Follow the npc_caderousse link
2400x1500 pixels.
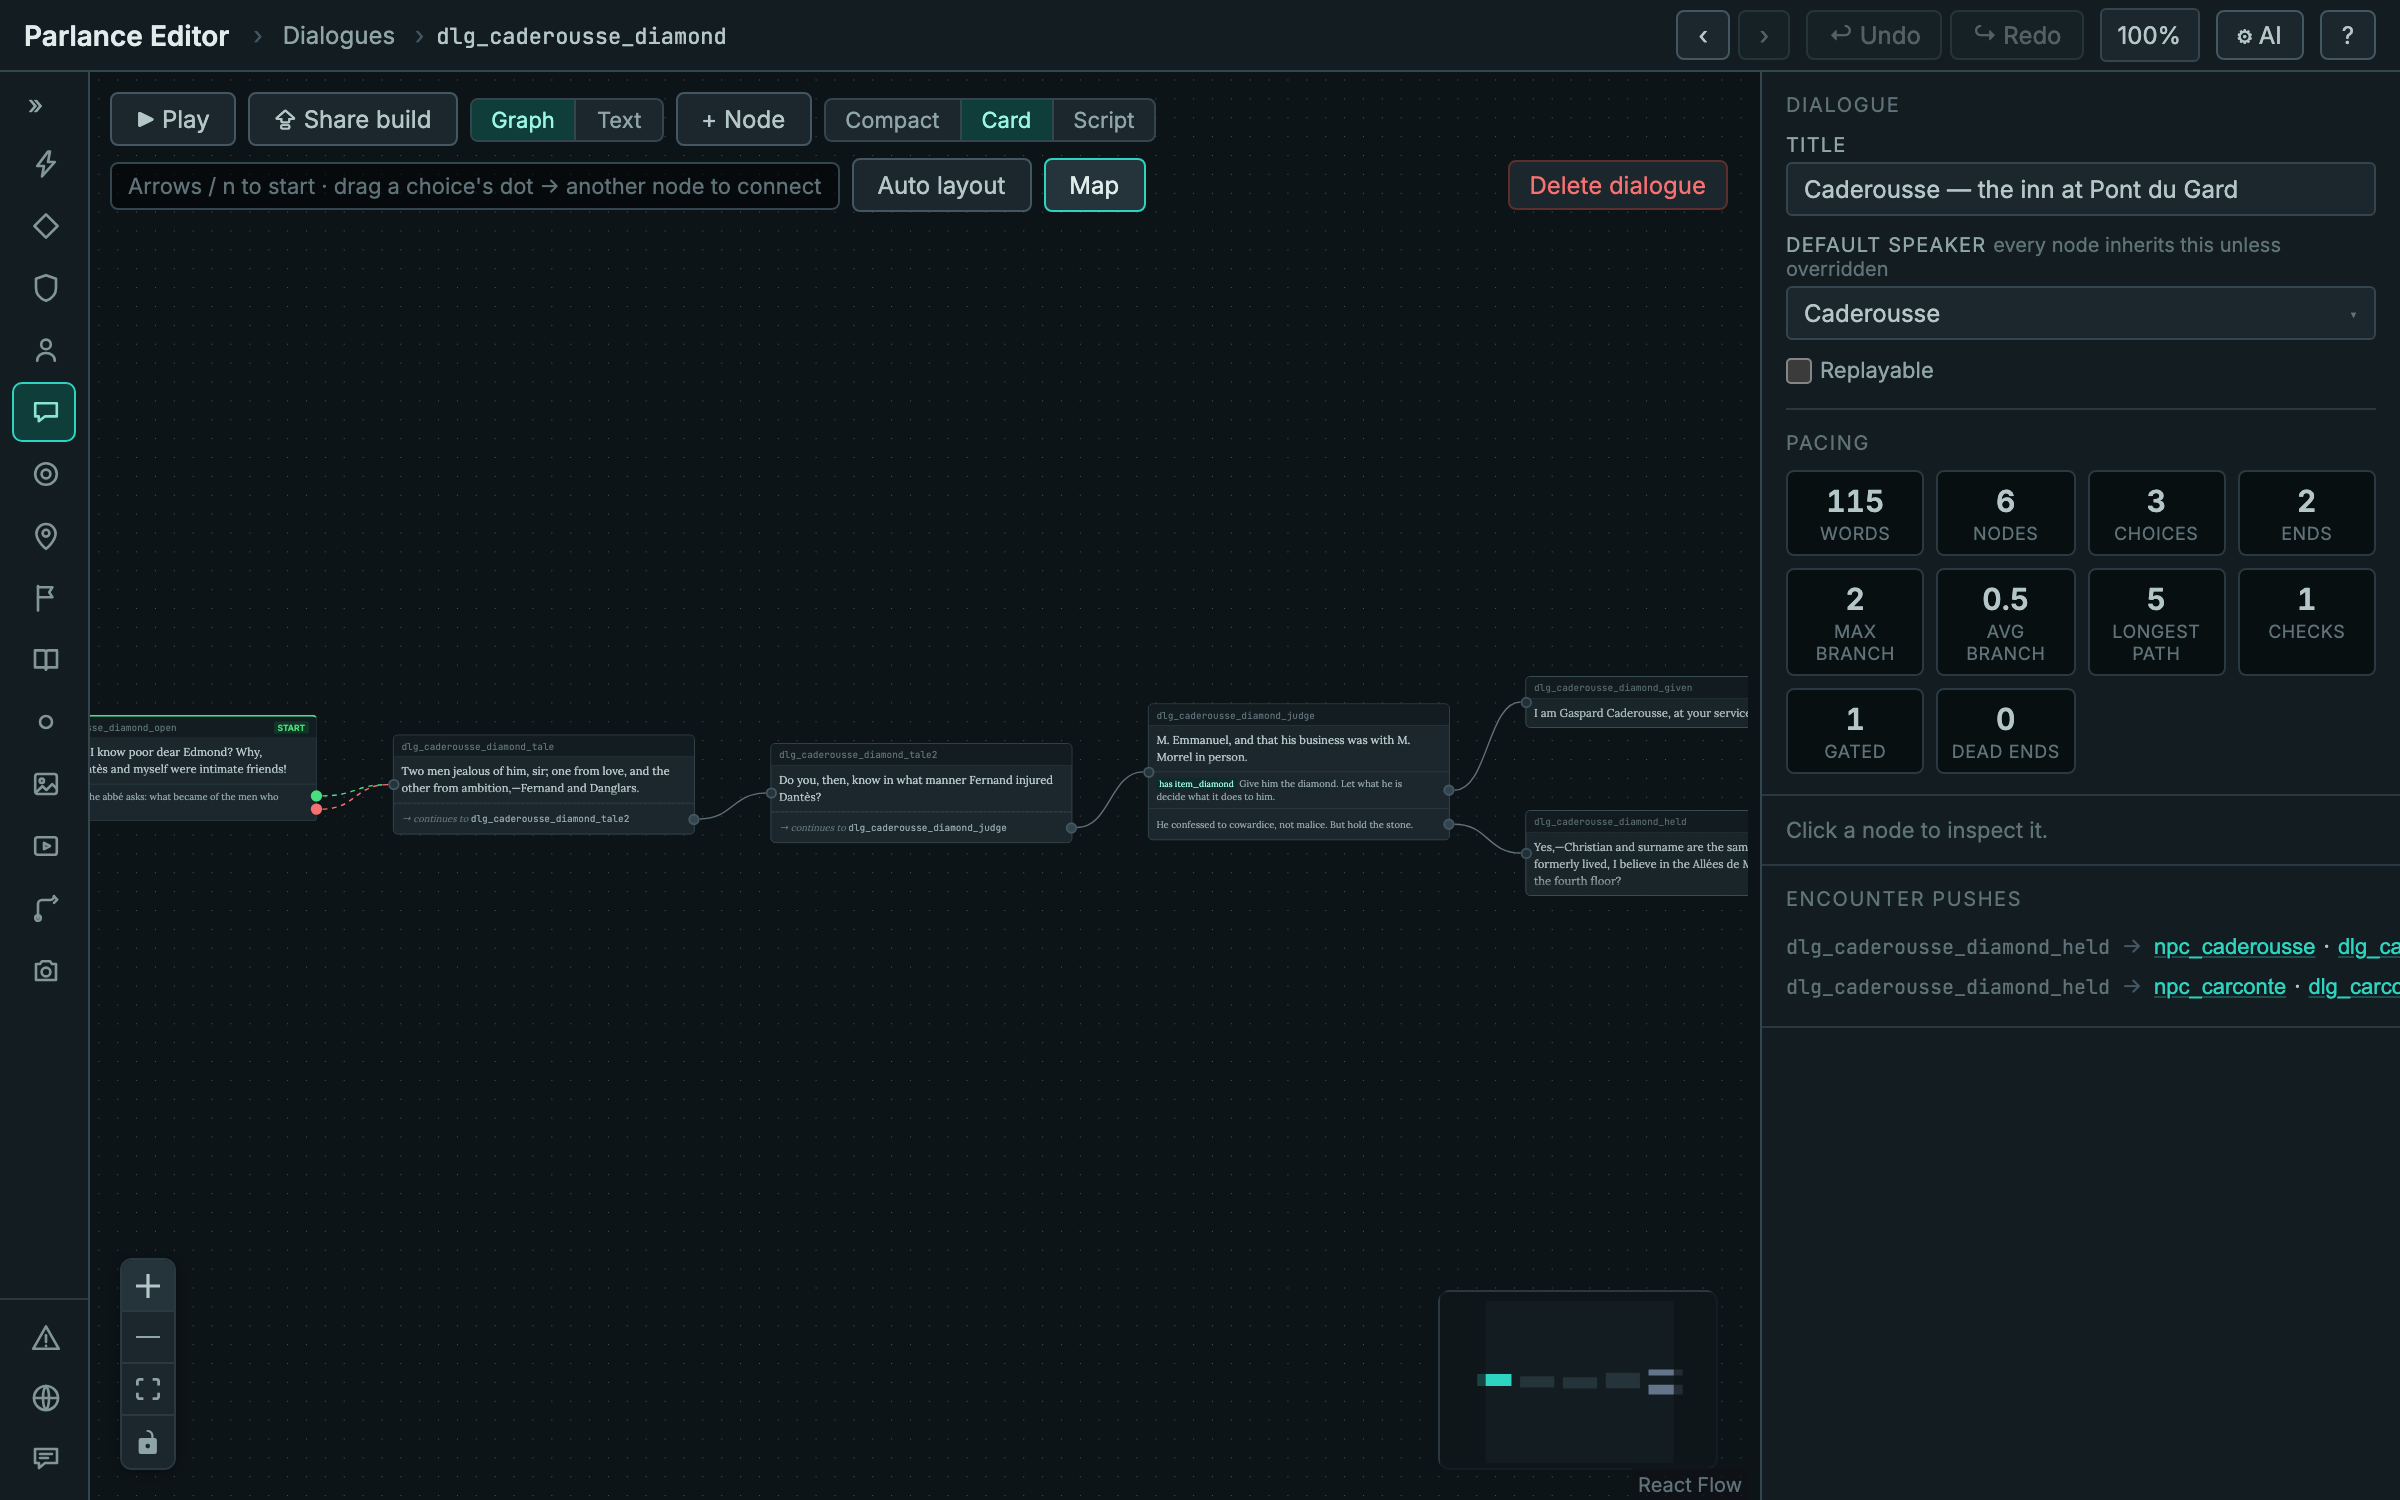(x=2234, y=947)
